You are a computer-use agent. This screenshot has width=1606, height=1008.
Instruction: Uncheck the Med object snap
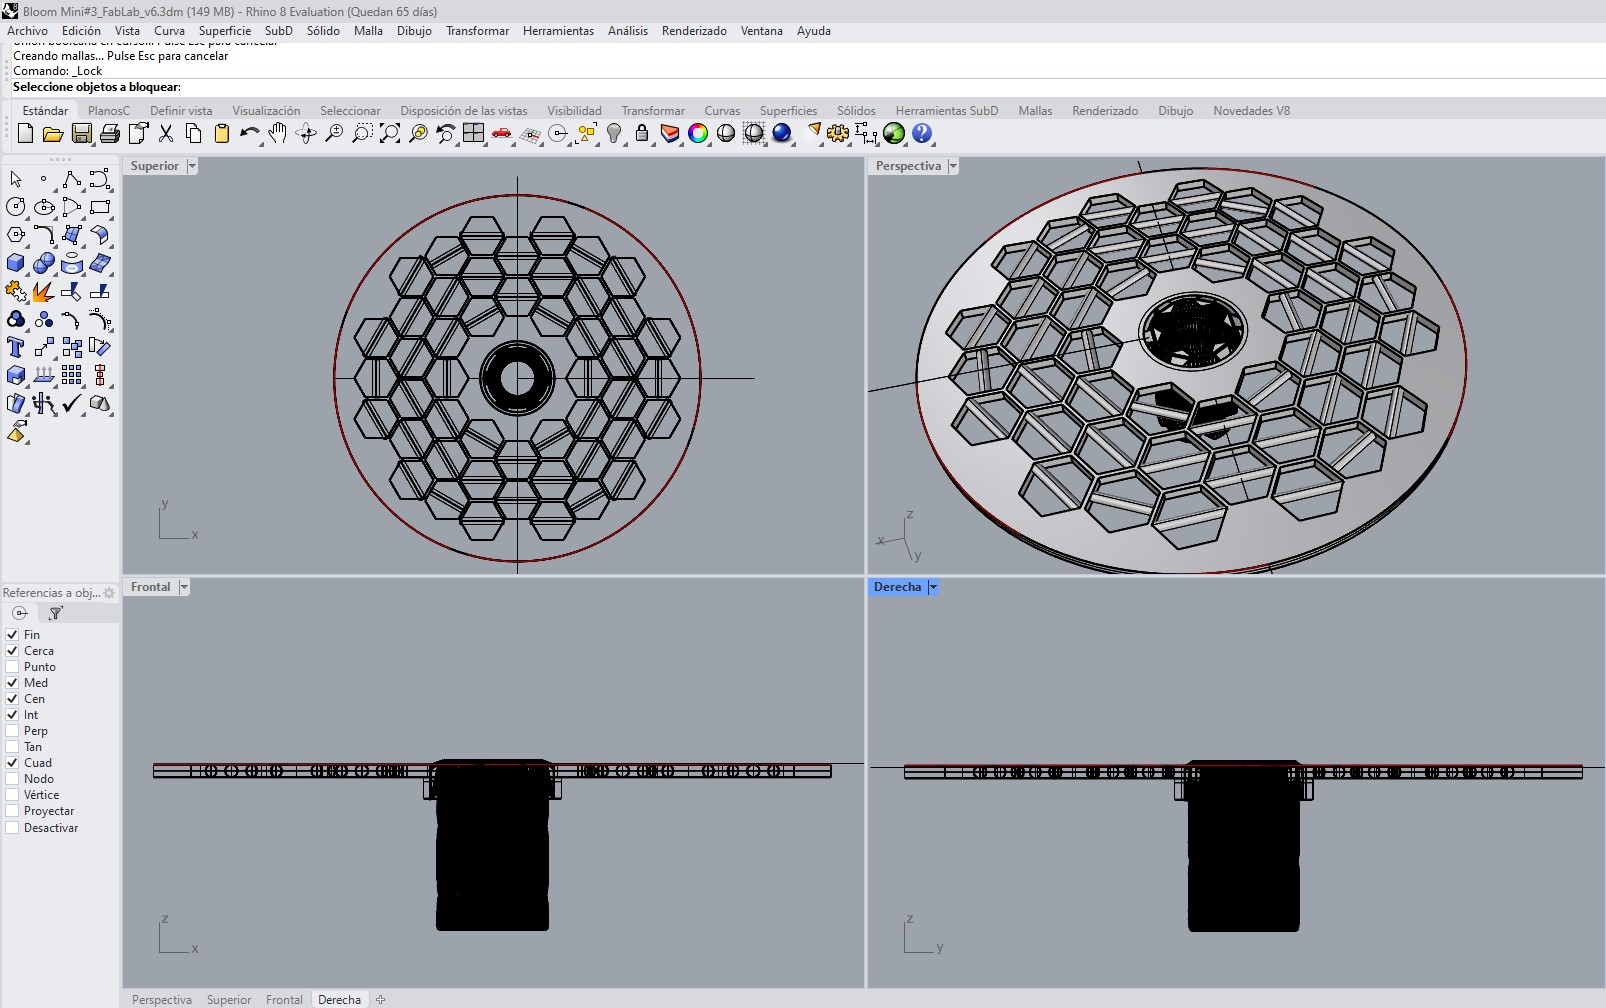(13, 683)
